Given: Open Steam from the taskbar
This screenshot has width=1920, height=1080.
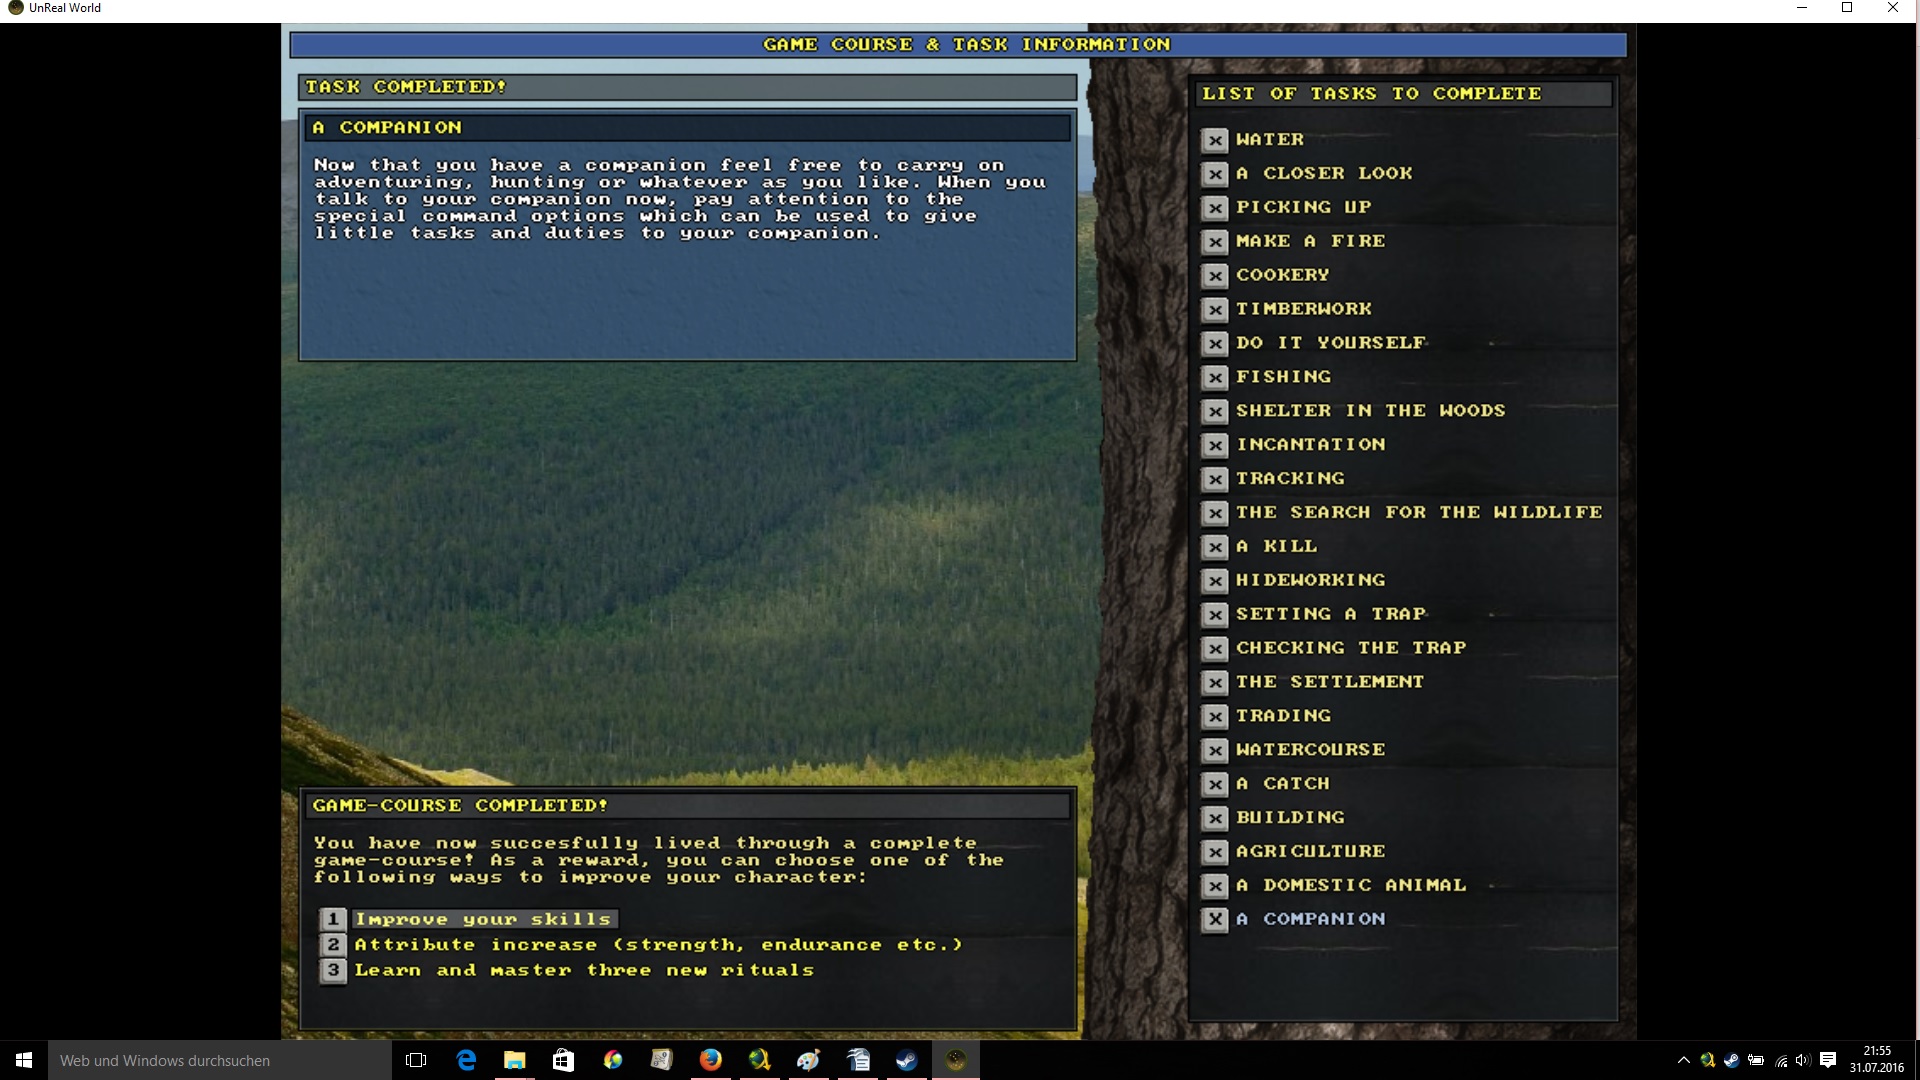Looking at the screenshot, I should (x=906, y=1060).
